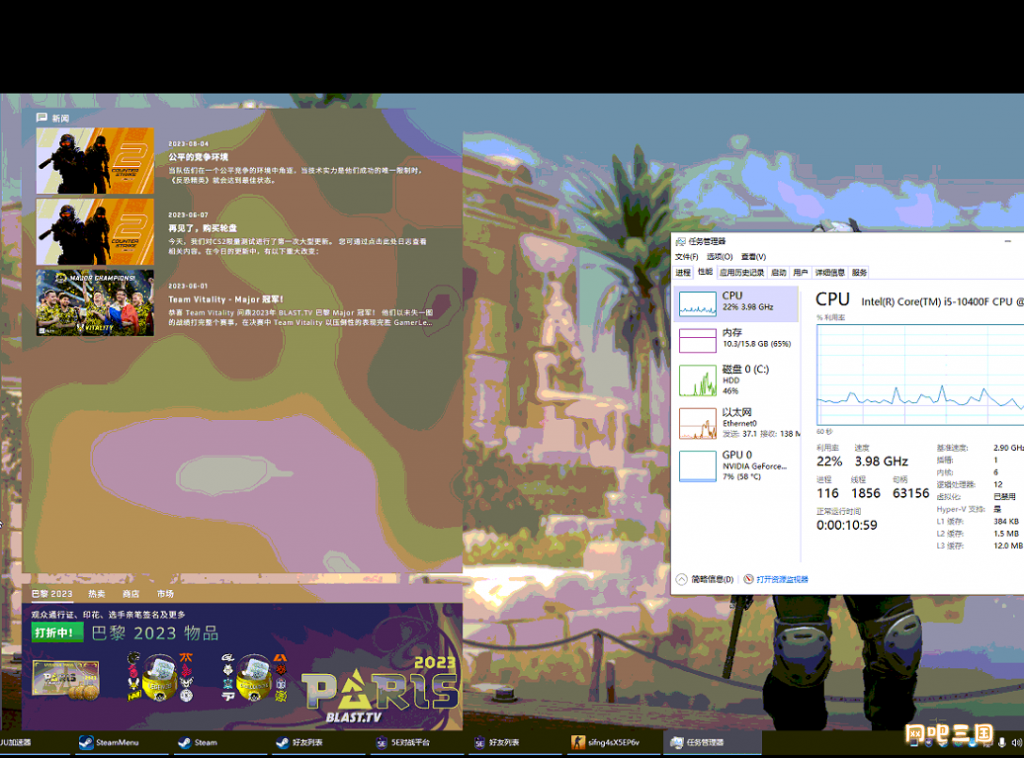Select the Challengers sticker capsule icon
Screen dimensions: 1024x758
(254, 677)
